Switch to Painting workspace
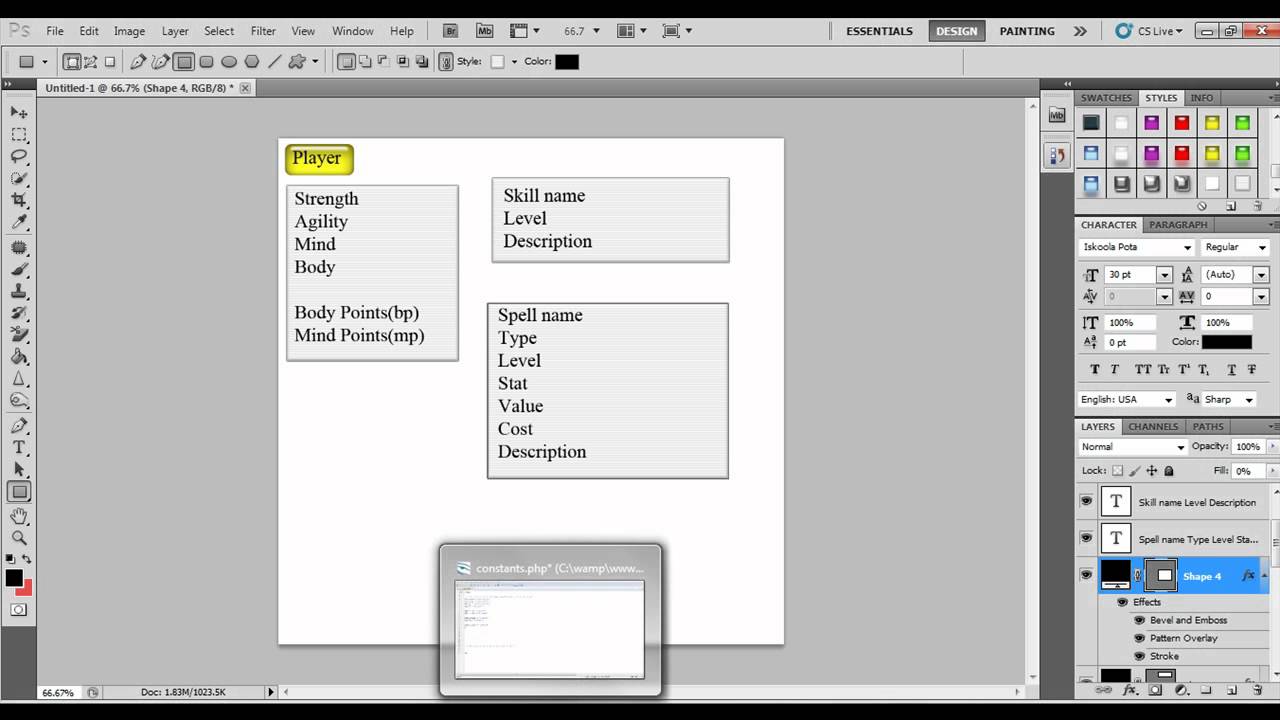Image resolution: width=1280 pixels, height=720 pixels. click(x=1027, y=31)
